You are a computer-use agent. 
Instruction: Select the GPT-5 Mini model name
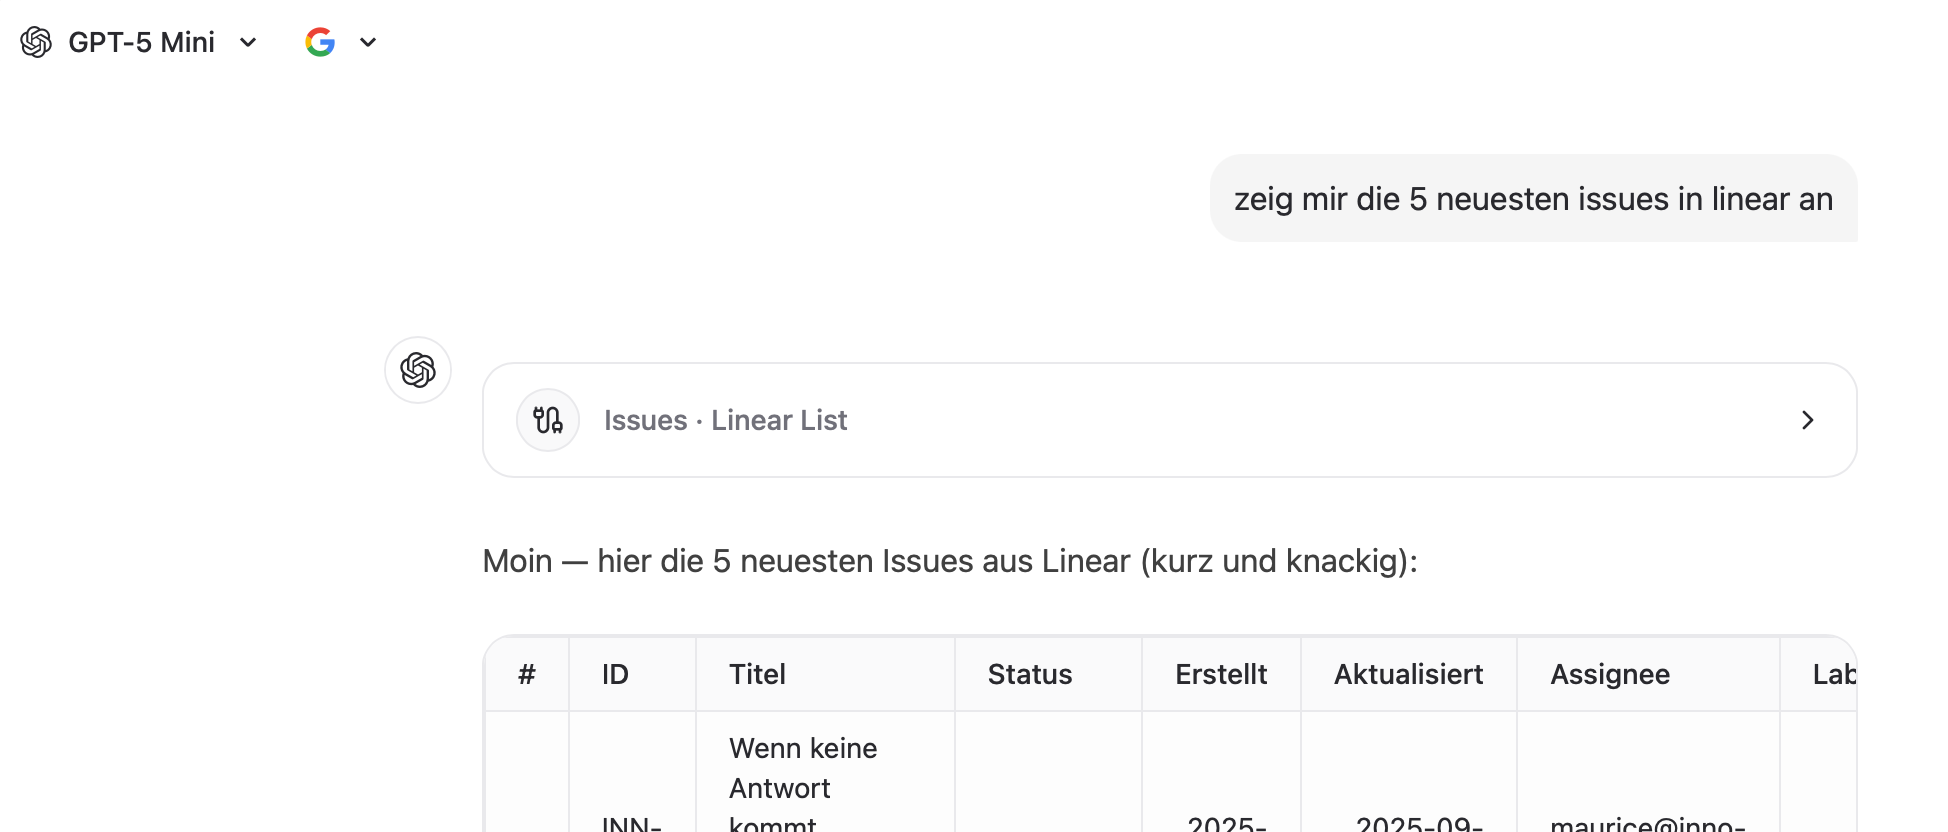point(141,42)
